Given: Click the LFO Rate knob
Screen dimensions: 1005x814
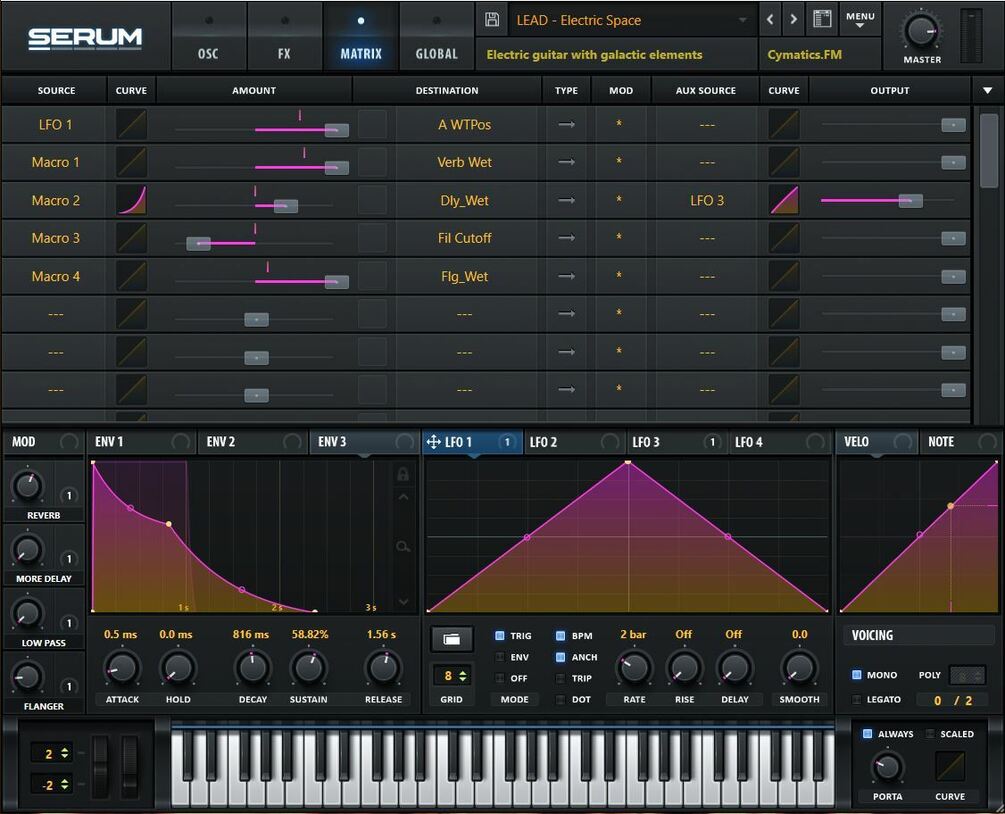Looking at the screenshot, I should pyautogui.click(x=634, y=668).
